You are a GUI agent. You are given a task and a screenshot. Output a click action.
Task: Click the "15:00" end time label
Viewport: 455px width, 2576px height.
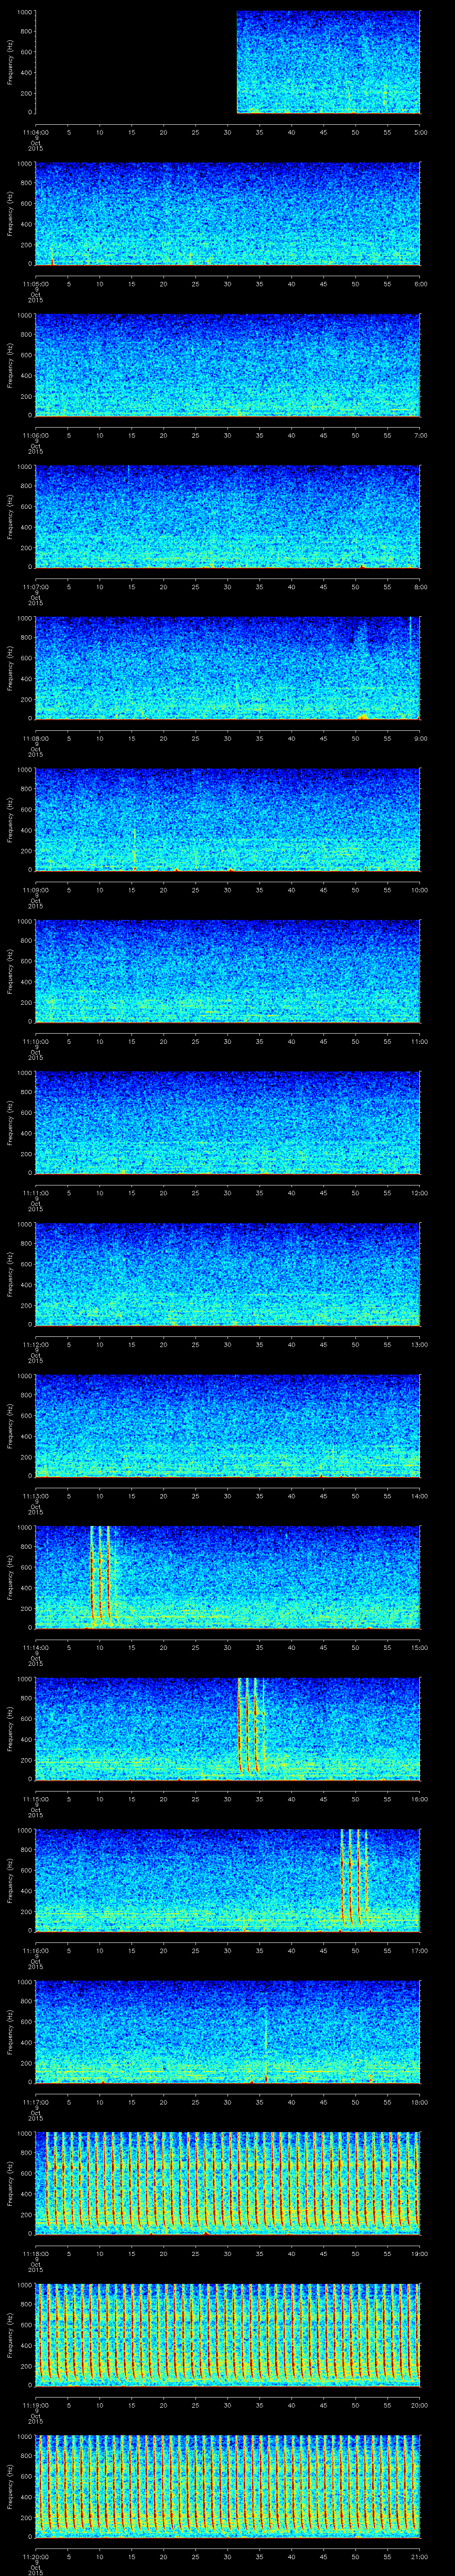pyautogui.click(x=419, y=1647)
